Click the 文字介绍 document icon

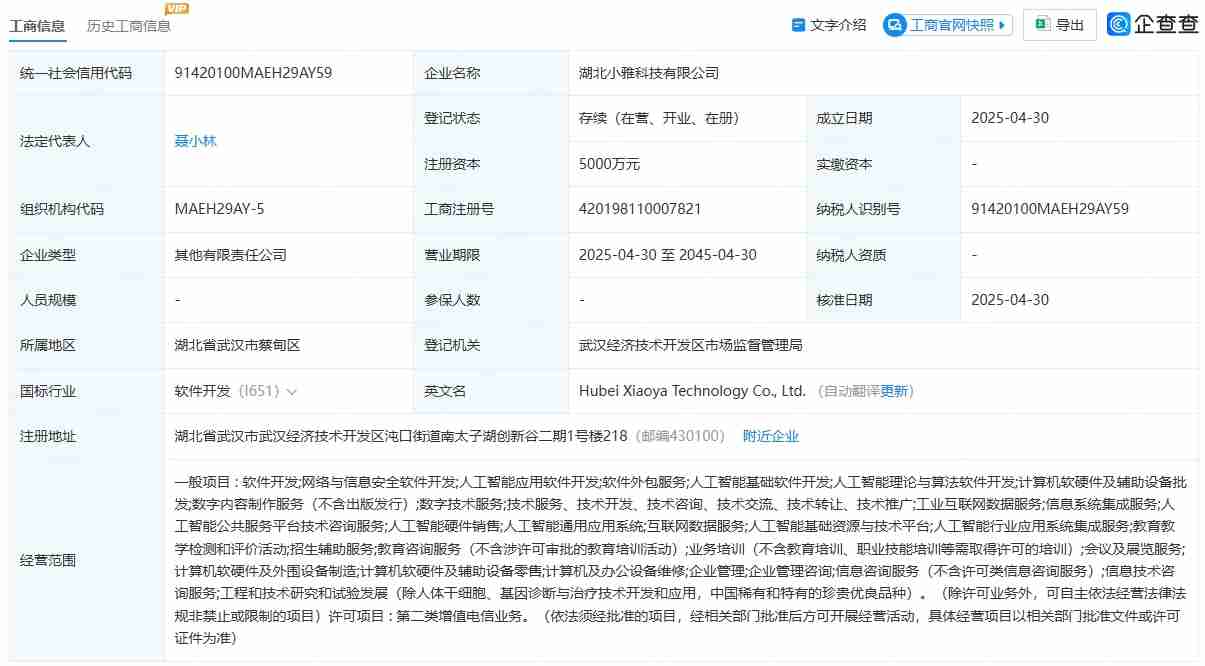798,25
